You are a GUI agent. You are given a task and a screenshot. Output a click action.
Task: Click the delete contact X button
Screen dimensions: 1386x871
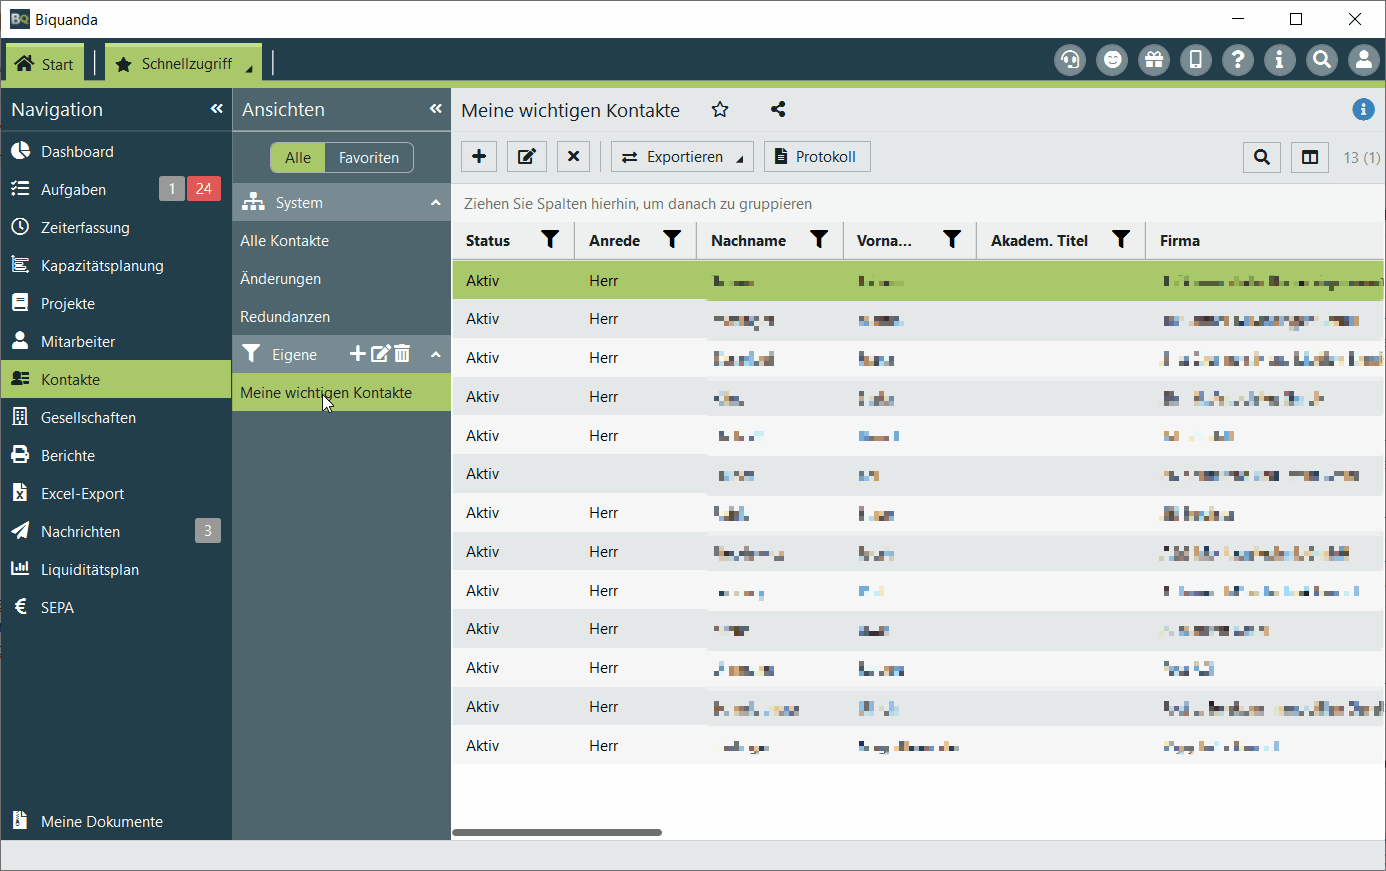point(573,157)
